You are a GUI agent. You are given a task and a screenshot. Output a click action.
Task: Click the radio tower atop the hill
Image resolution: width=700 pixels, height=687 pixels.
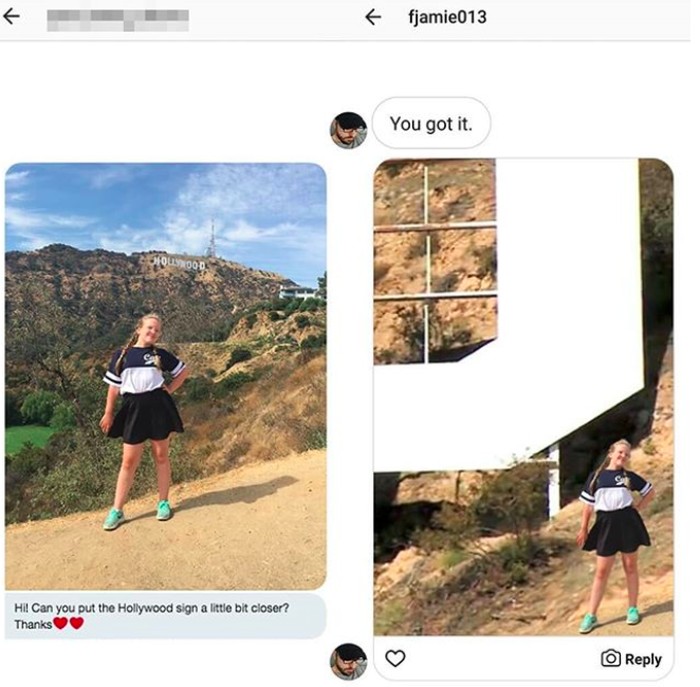(x=212, y=239)
